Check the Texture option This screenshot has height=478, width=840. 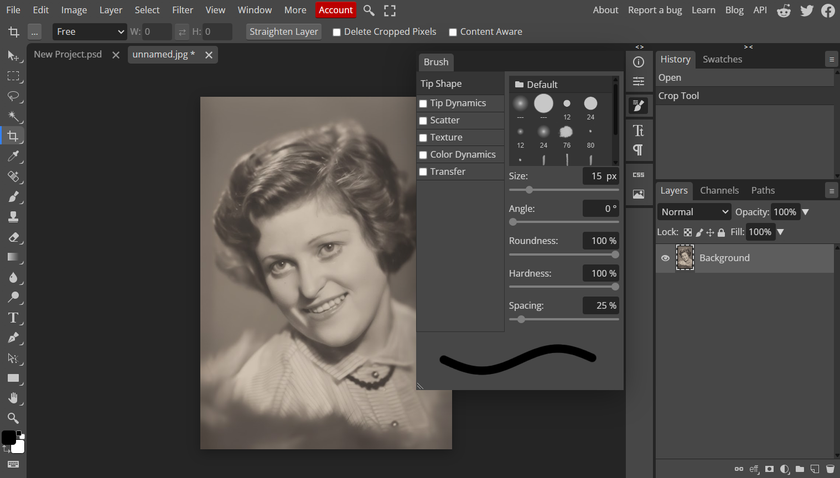pyautogui.click(x=423, y=138)
